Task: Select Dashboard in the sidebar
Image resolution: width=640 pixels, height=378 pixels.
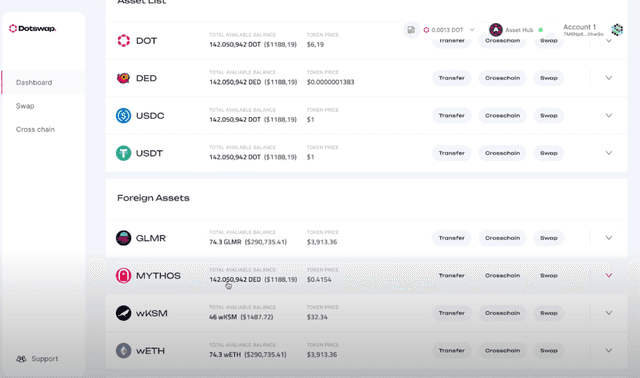Action: 34,82
